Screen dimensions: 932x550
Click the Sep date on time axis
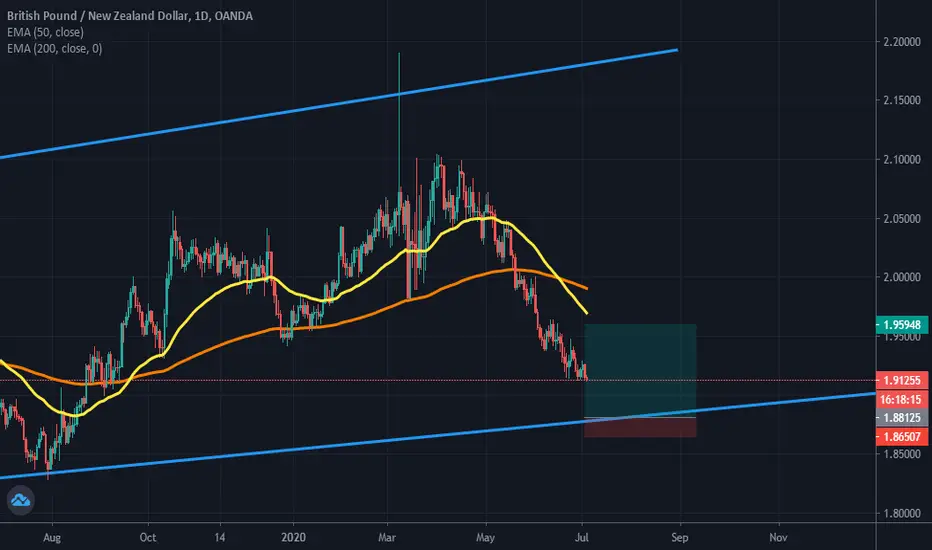click(679, 538)
